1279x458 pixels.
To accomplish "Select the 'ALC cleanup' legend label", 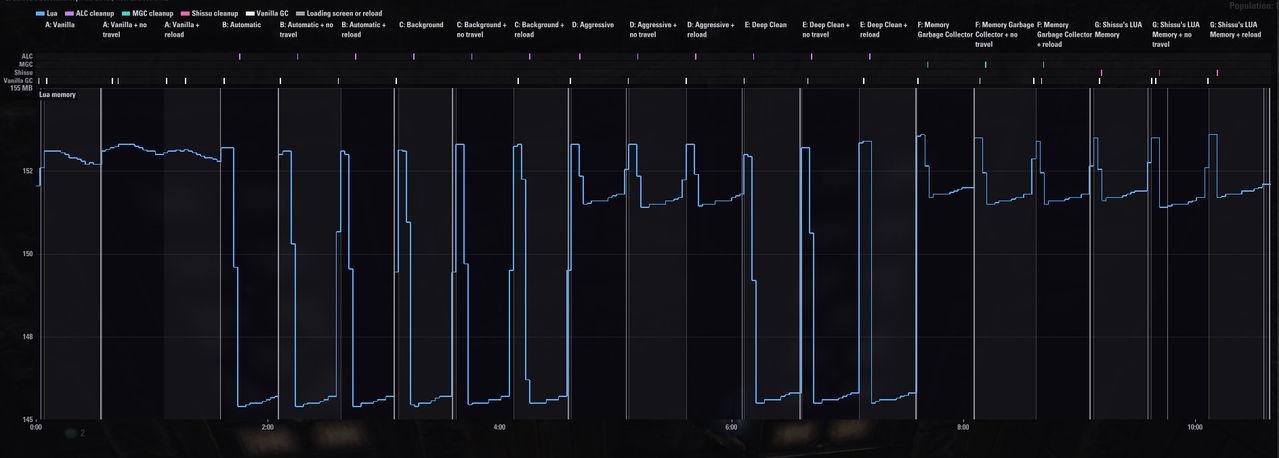I will pos(95,13).
